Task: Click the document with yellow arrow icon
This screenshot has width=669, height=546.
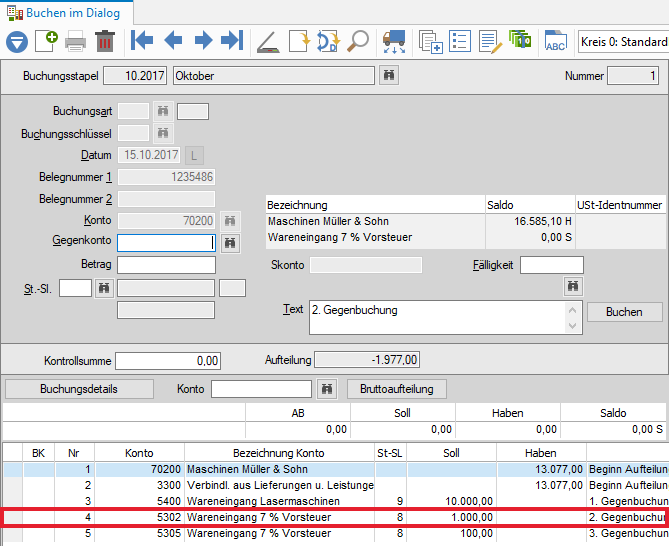Action: pos(299,41)
